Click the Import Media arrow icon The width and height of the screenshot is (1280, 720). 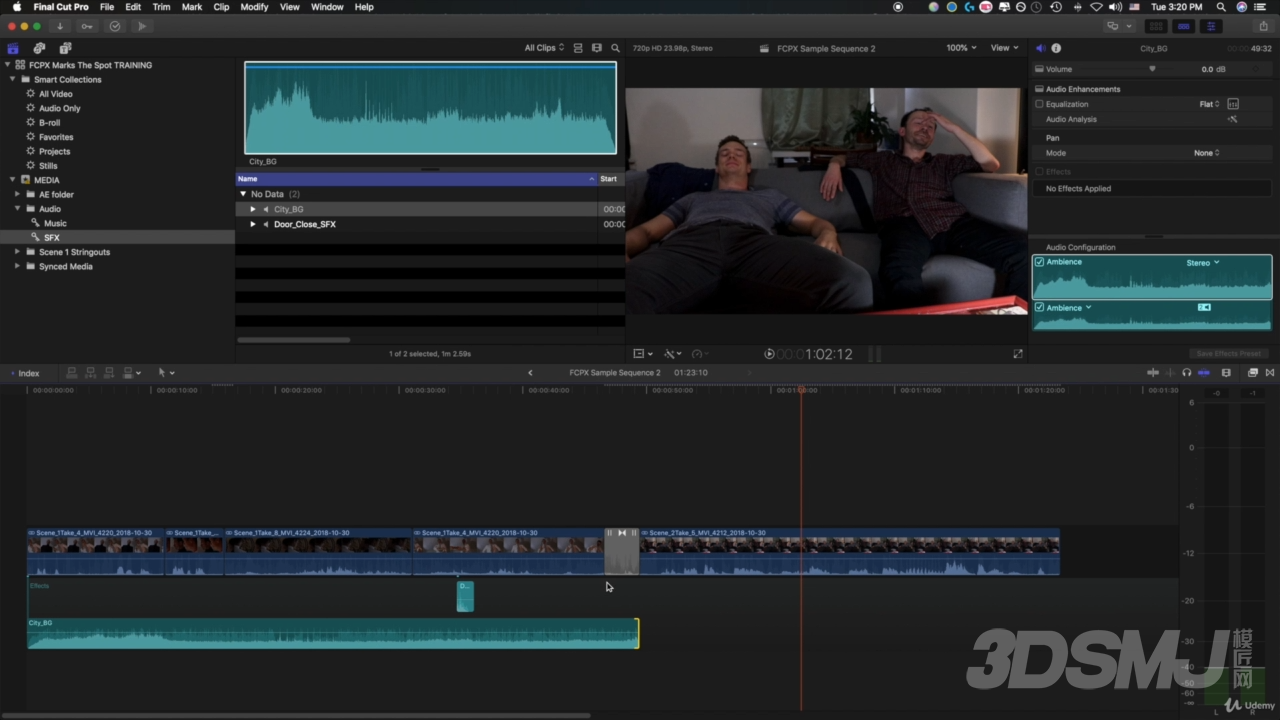60,26
